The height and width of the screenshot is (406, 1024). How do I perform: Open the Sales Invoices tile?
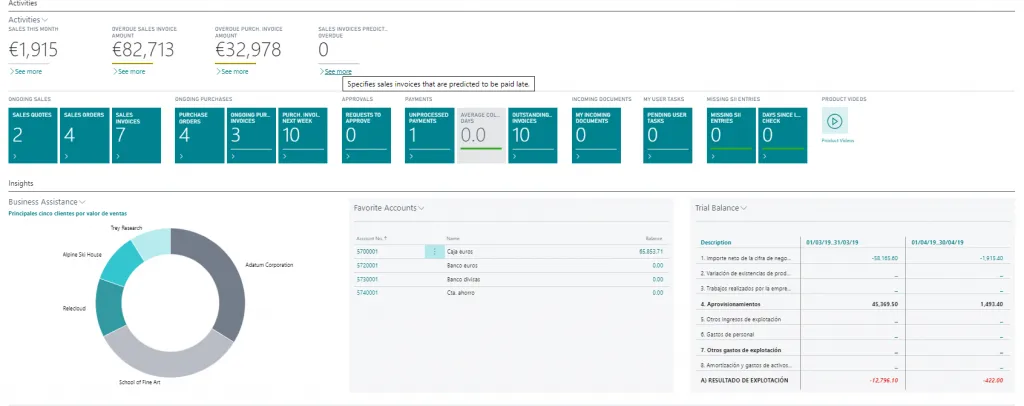click(136, 135)
